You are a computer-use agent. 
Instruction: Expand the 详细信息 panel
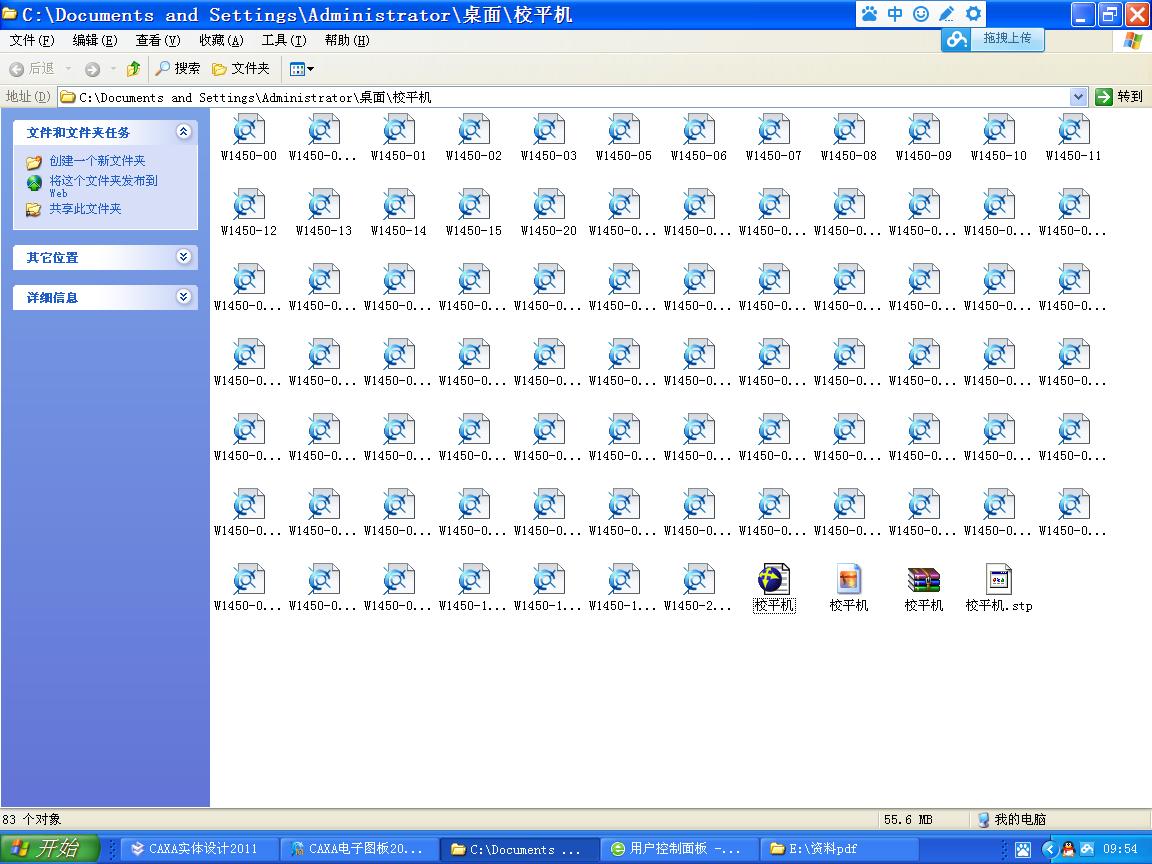pyautogui.click(x=184, y=296)
